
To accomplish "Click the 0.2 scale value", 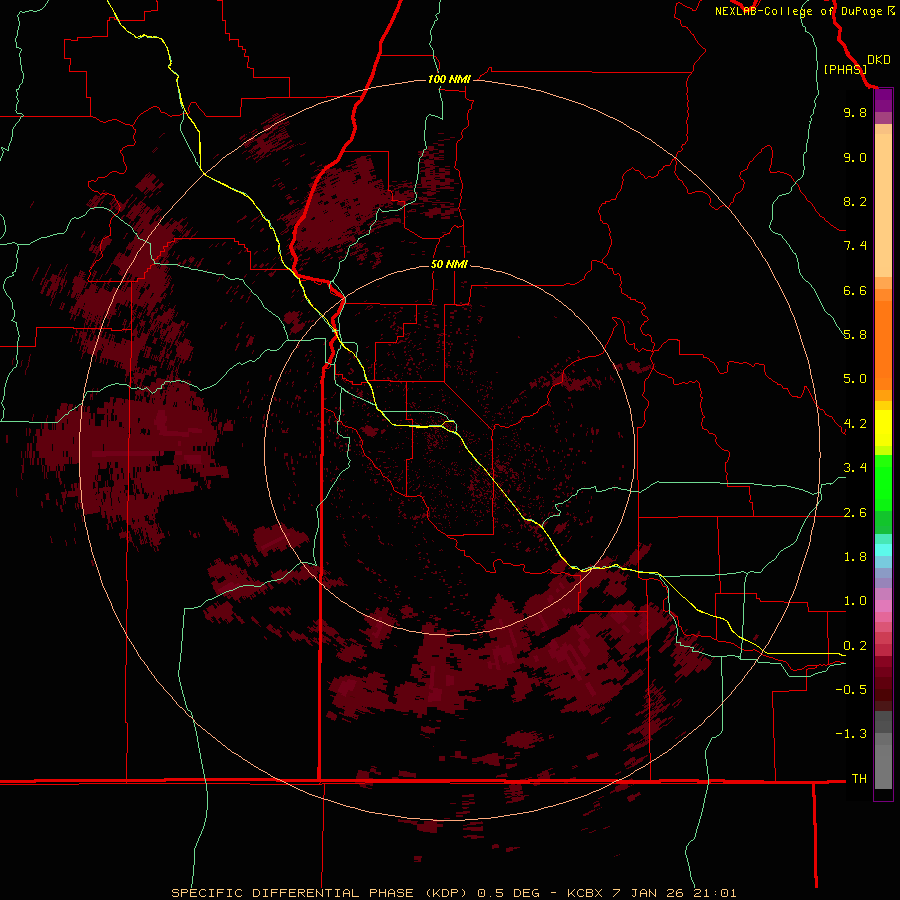I will [855, 646].
